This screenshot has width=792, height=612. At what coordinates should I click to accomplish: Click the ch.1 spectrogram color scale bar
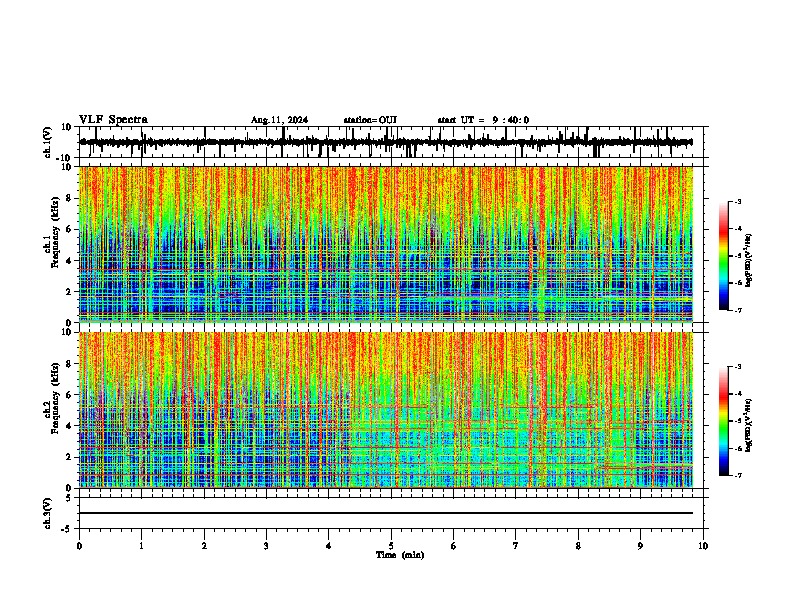point(723,256)
